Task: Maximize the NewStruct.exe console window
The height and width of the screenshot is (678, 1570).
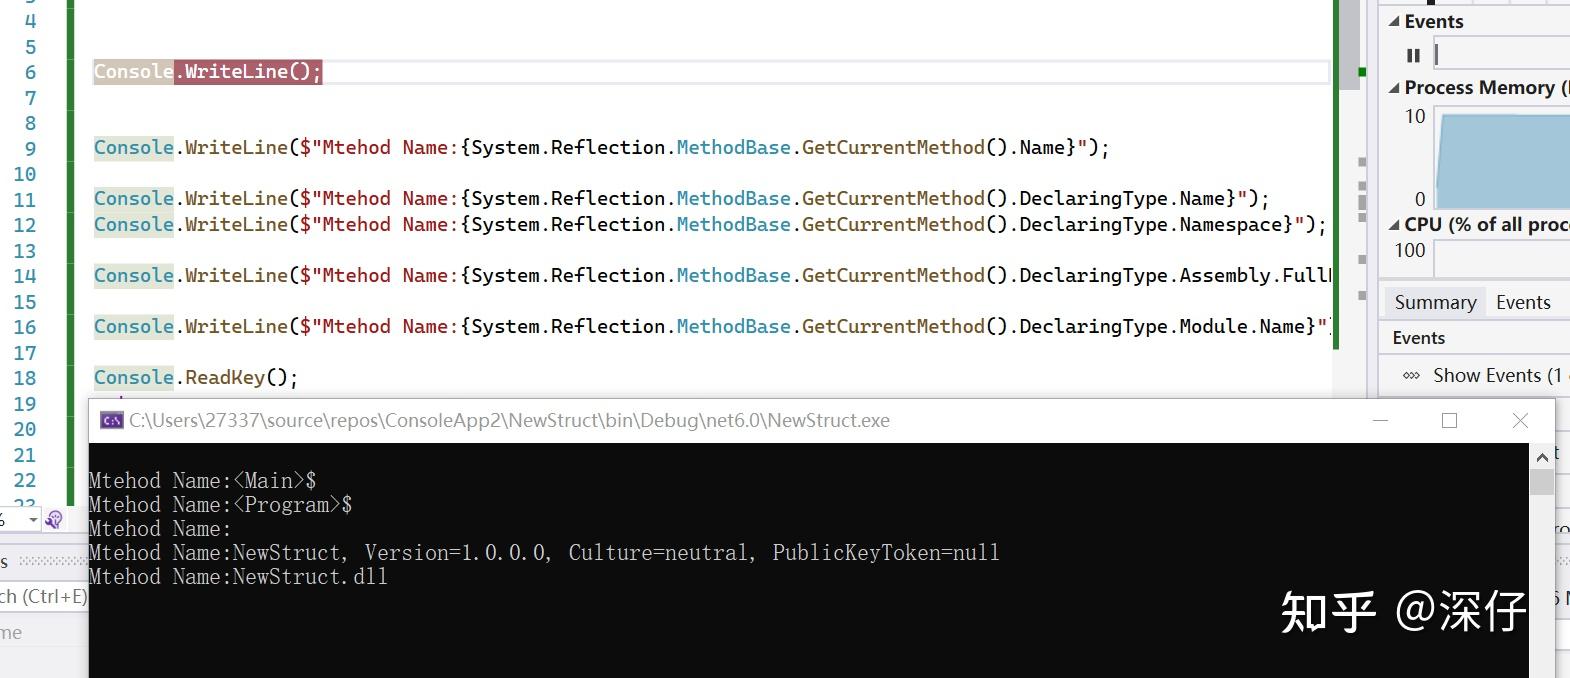Action: click(1449, 421)
